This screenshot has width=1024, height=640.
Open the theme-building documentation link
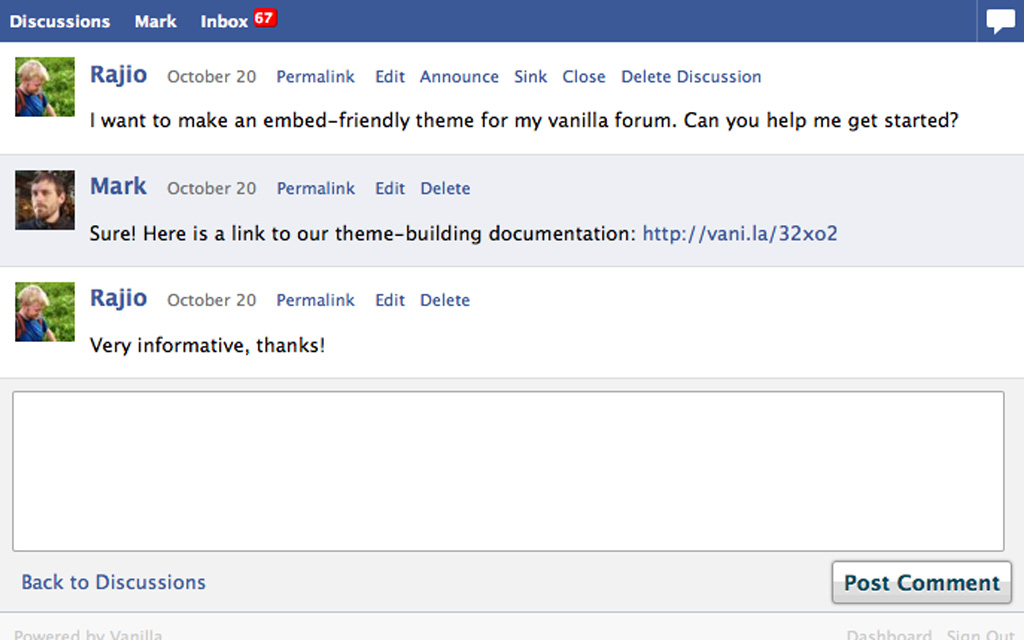[x=739, y=233]
